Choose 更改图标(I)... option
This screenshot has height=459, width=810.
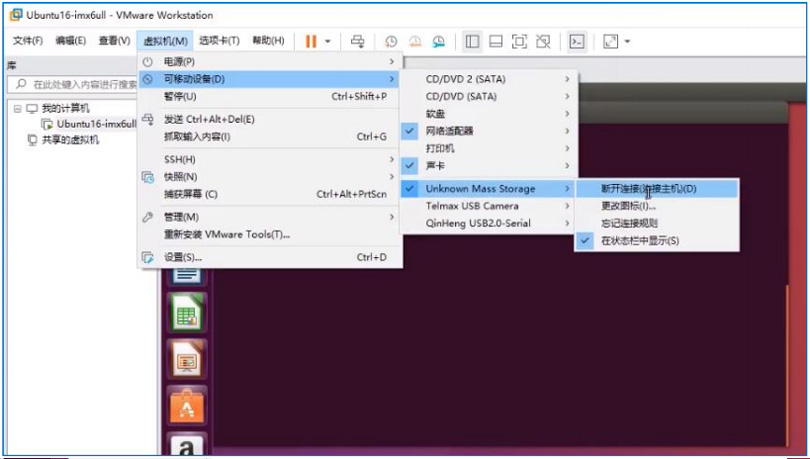(x=657, y=206)
